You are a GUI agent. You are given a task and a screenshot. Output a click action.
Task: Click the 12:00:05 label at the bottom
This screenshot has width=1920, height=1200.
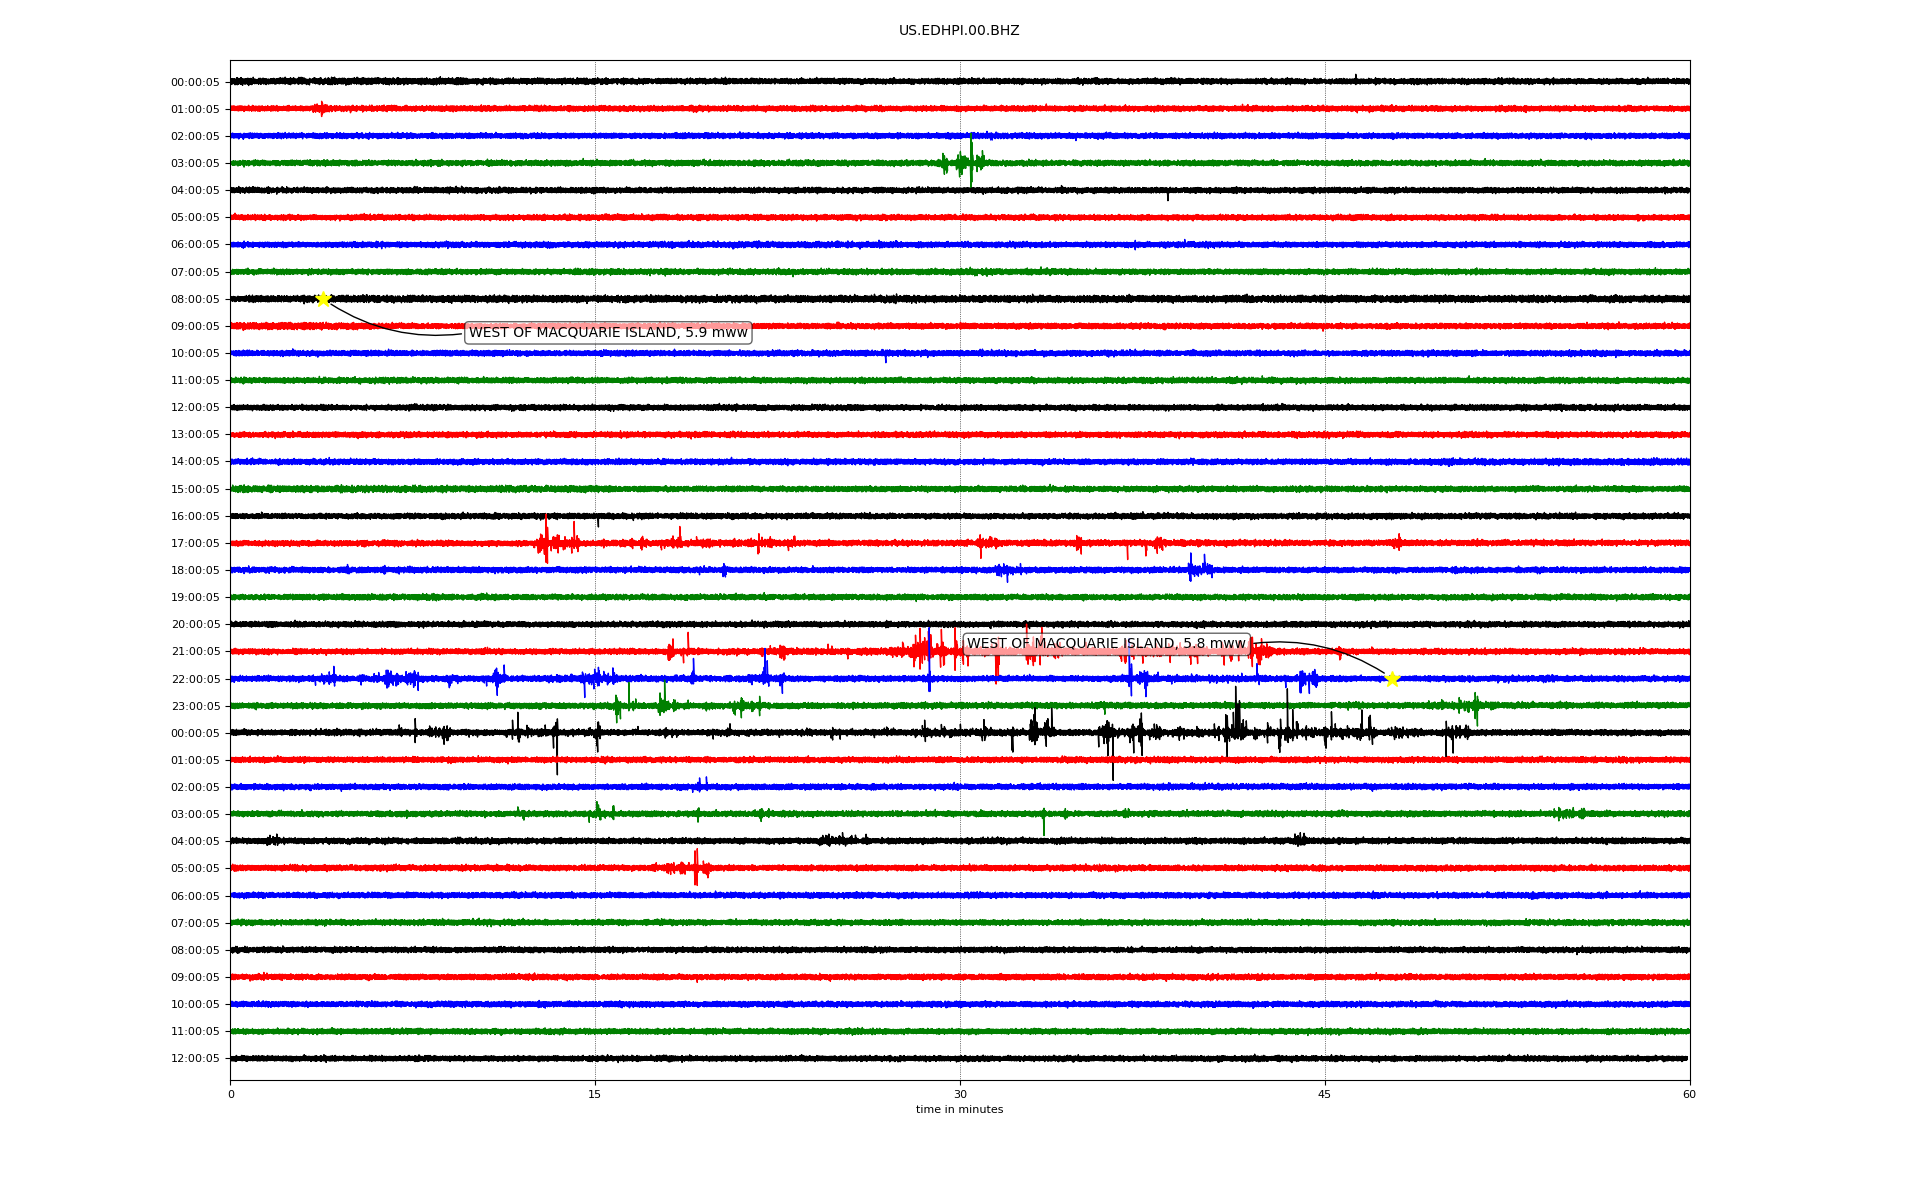tap(195, 1059)
